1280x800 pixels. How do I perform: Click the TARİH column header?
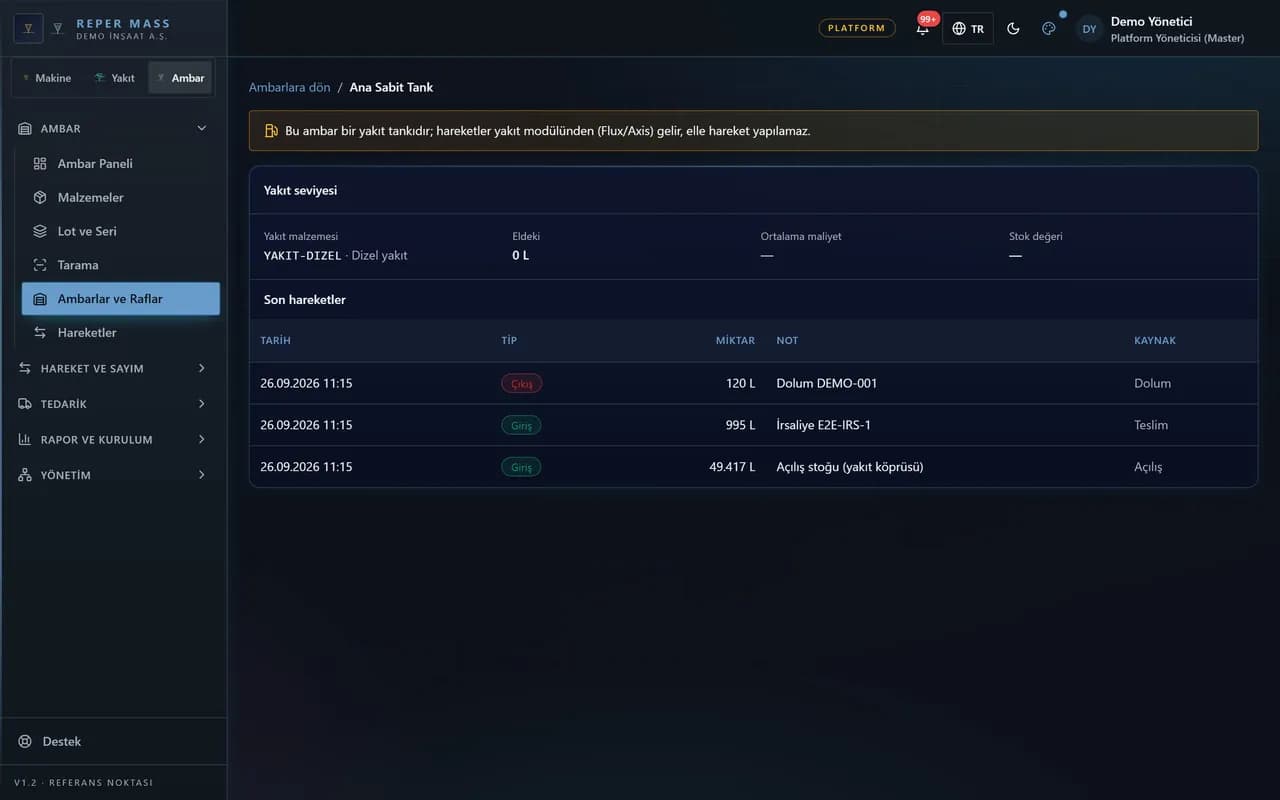click(x=275, y=341)
